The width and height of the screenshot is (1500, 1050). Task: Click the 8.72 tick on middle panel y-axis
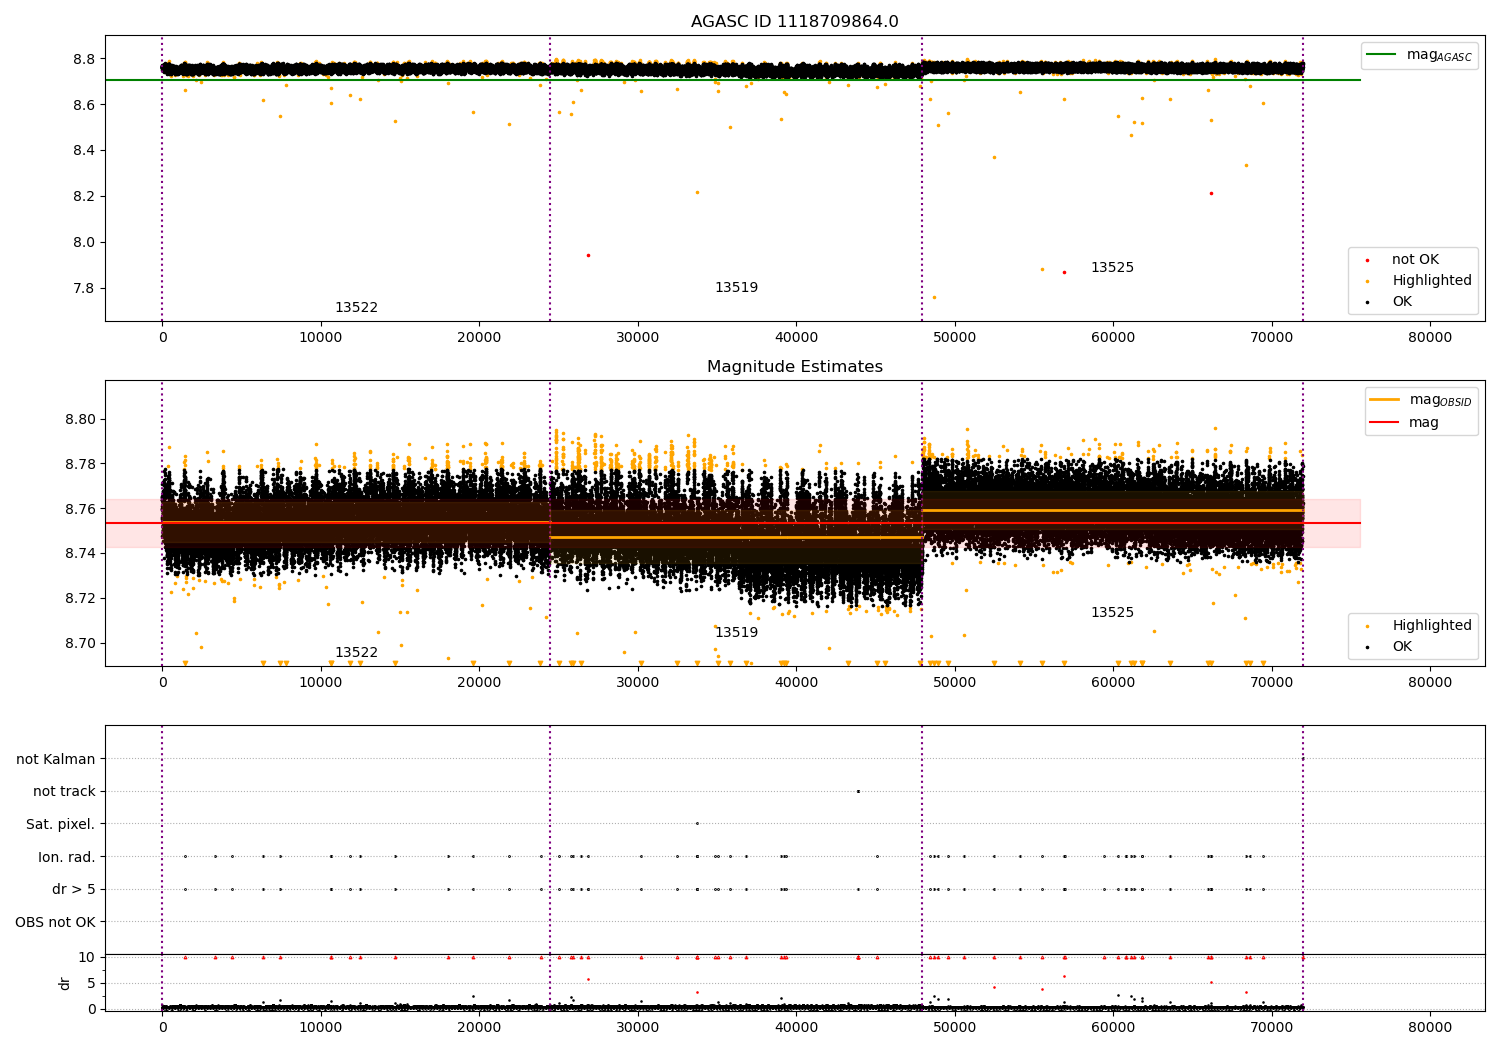[x=79, y=599]
